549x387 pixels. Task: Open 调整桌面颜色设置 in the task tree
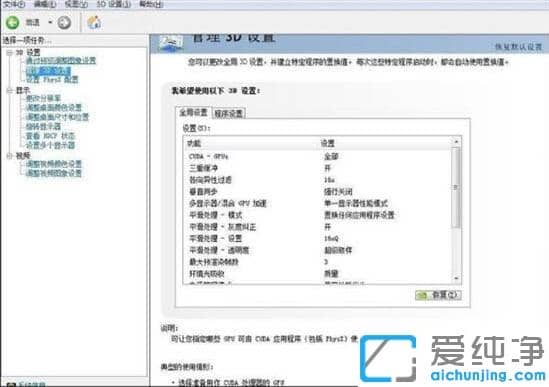pyautogui.click(x=54, y=108)
